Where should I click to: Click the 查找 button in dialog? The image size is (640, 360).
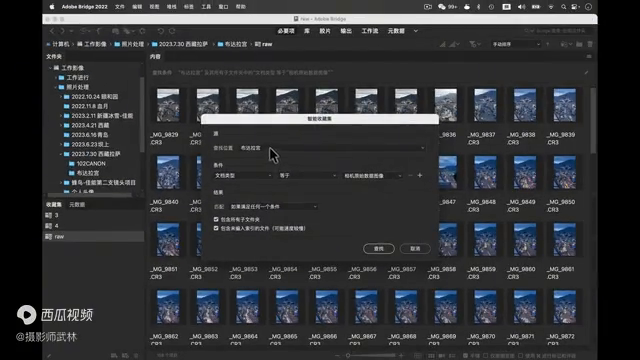[379, 249]
